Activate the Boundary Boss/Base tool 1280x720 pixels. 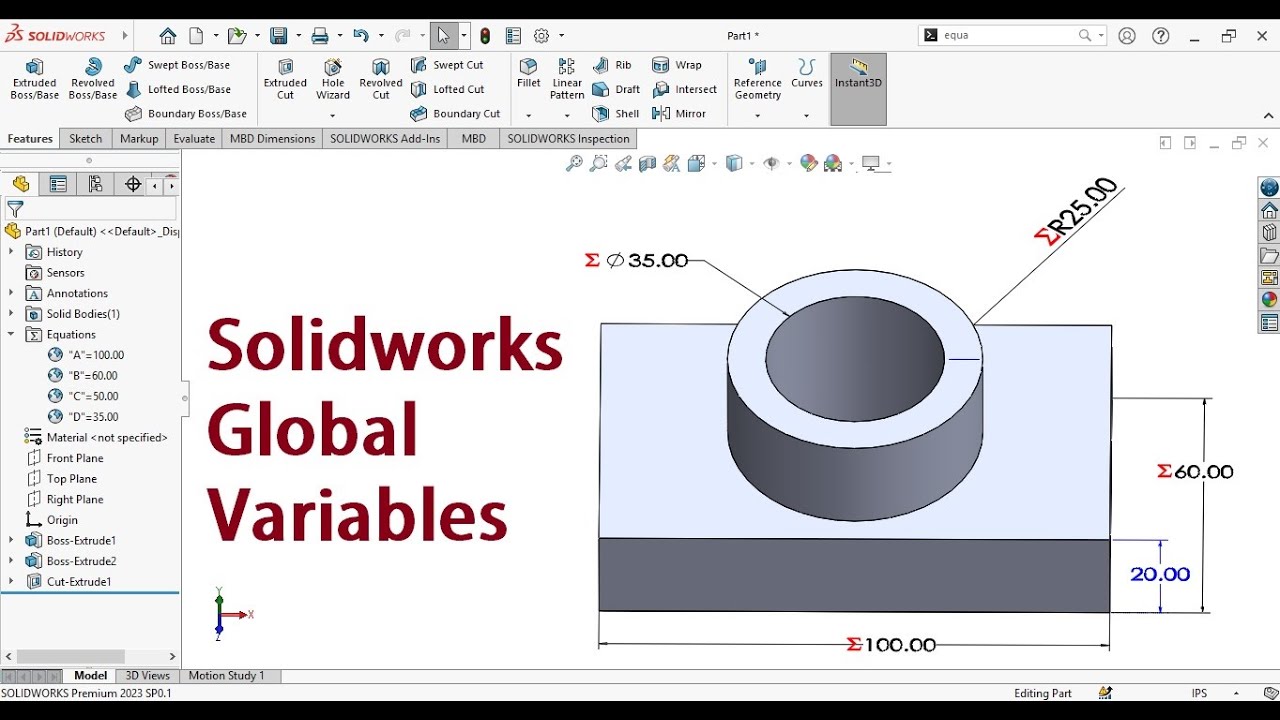click(186, 114)
